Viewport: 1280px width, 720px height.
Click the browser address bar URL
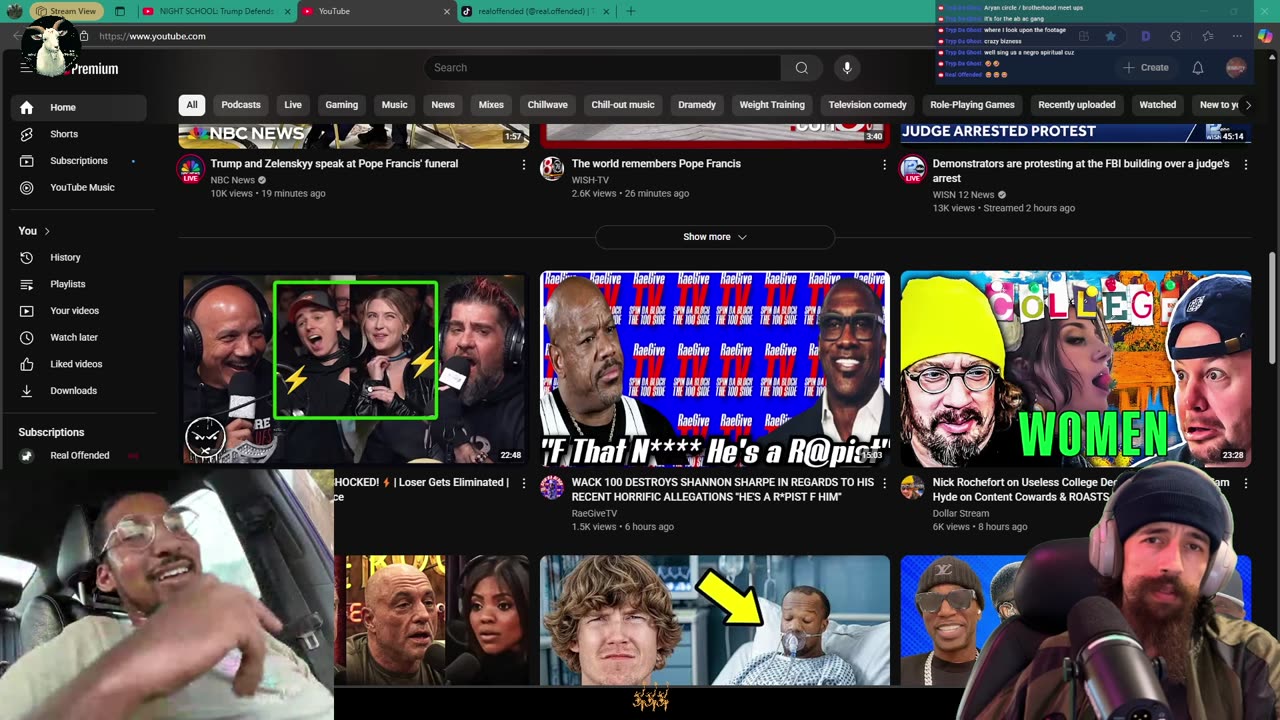[152, 36]
